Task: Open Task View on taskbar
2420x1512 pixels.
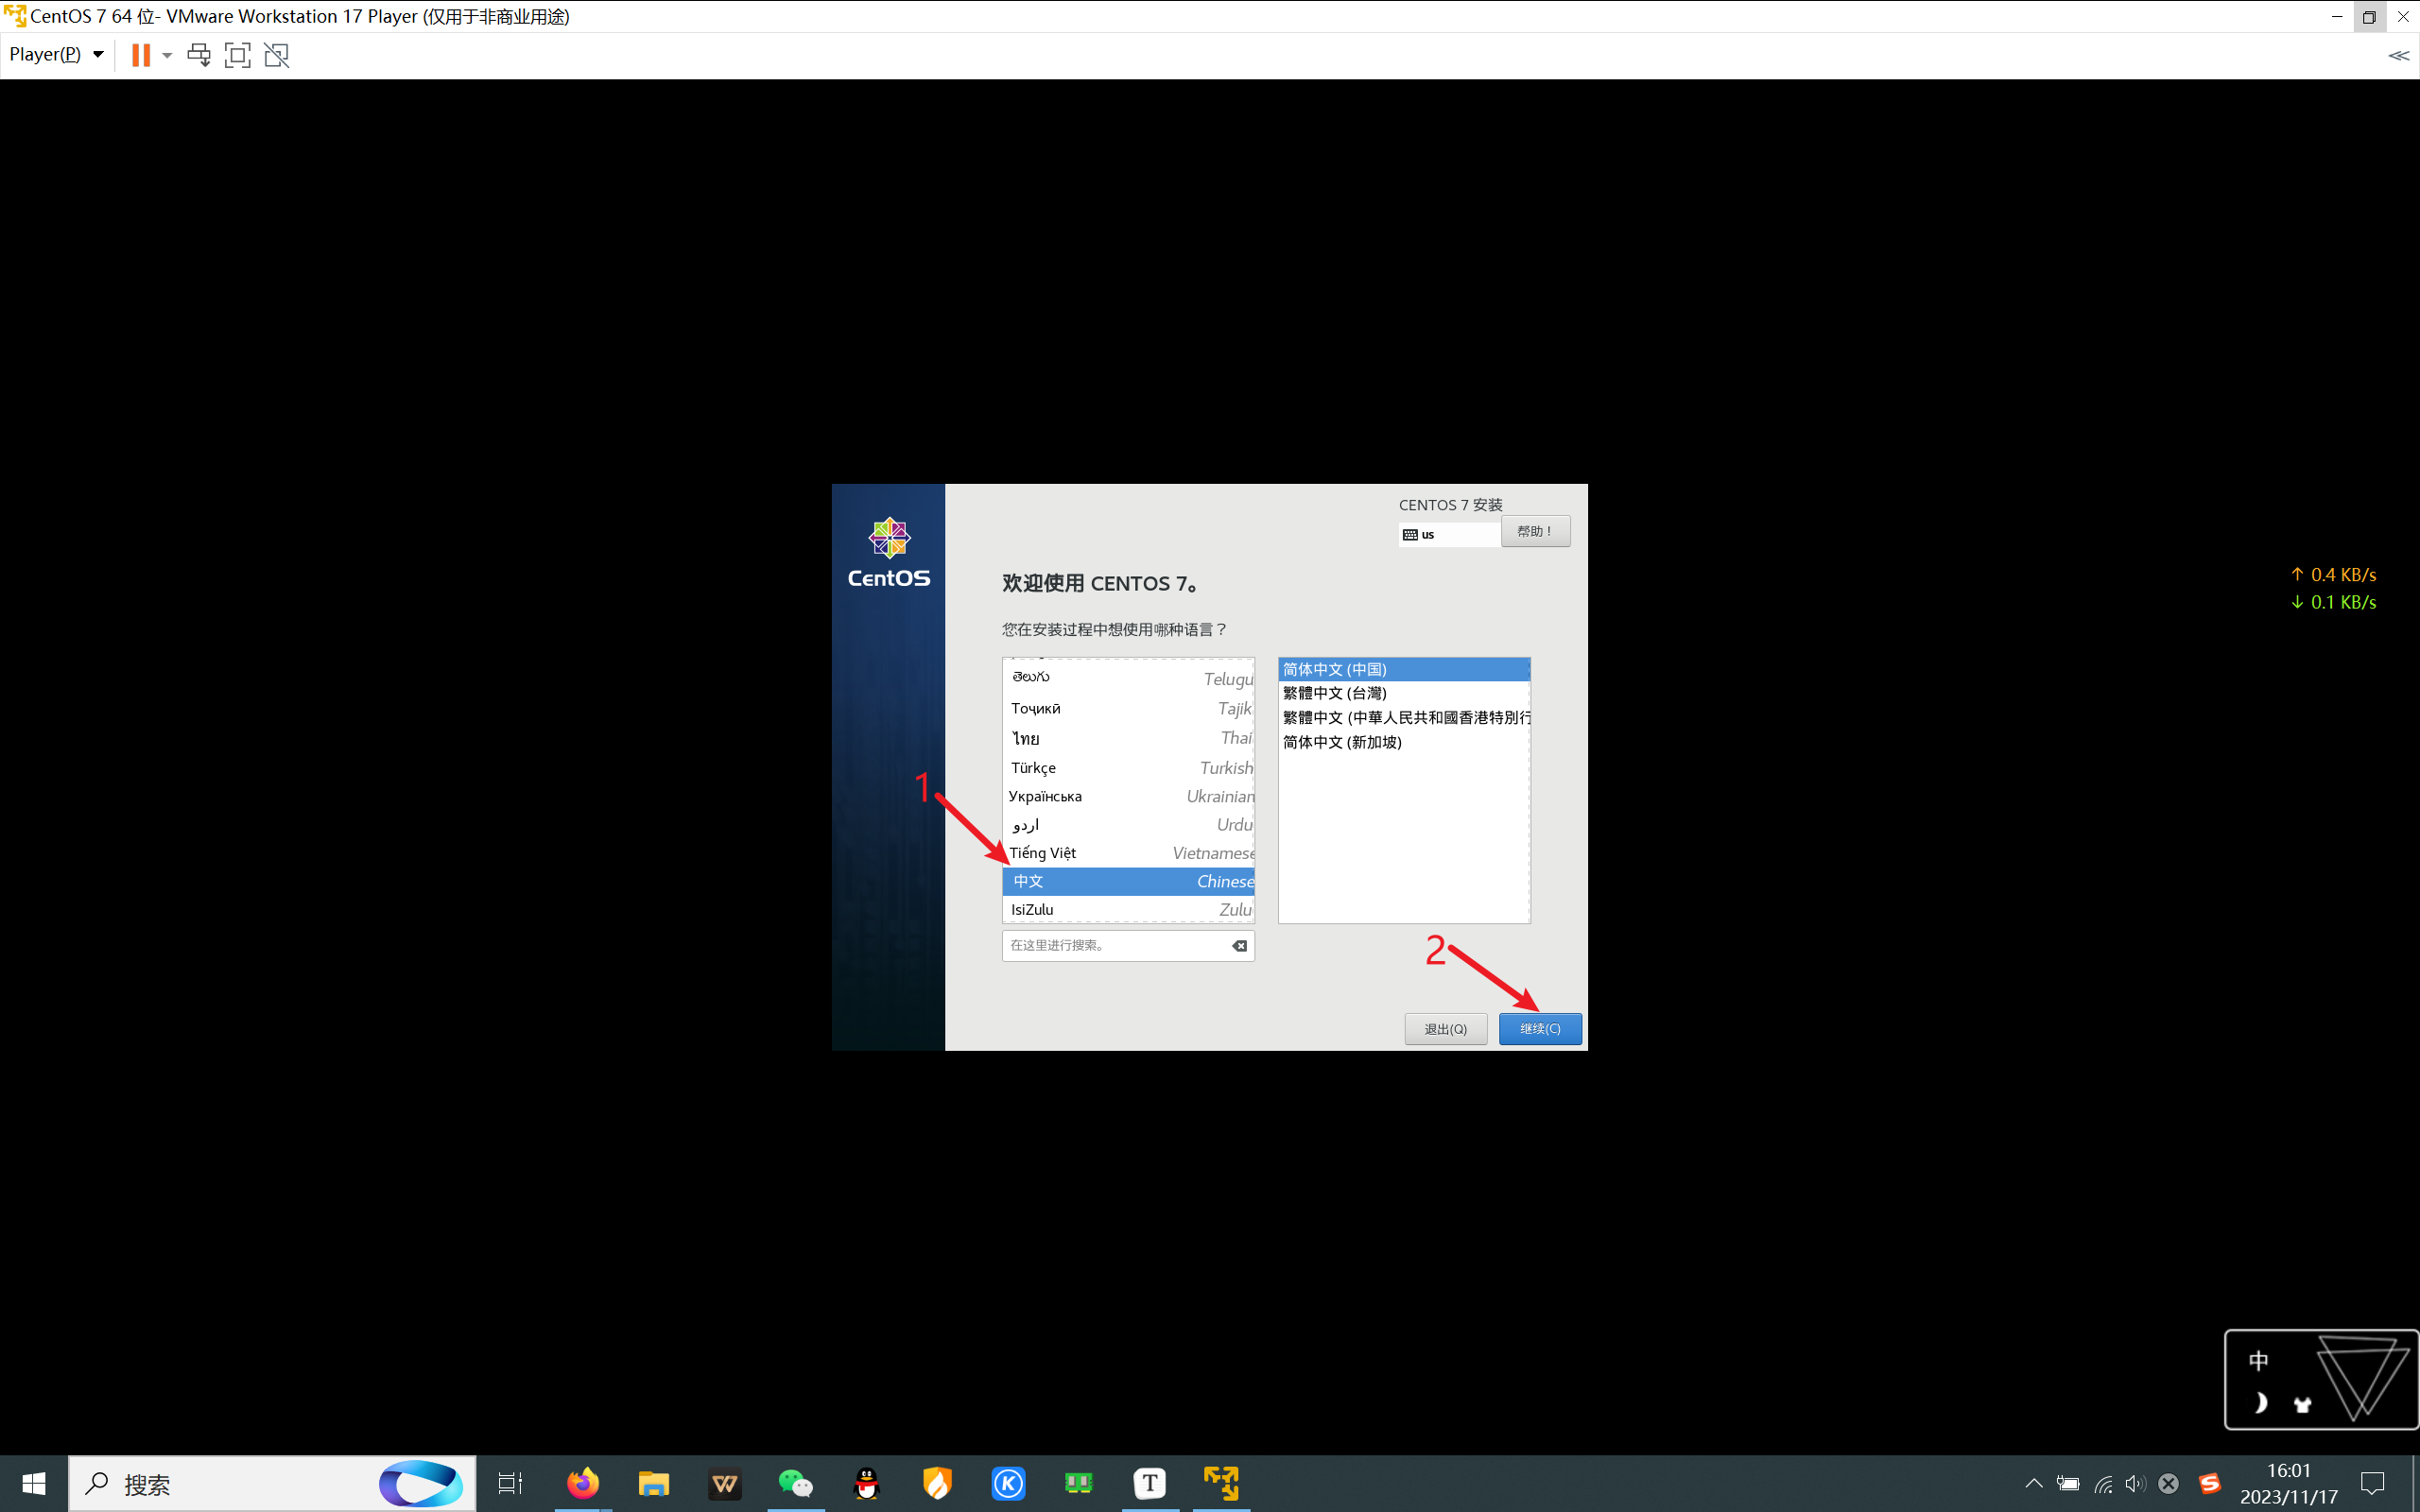Action: click(511, 1484)
